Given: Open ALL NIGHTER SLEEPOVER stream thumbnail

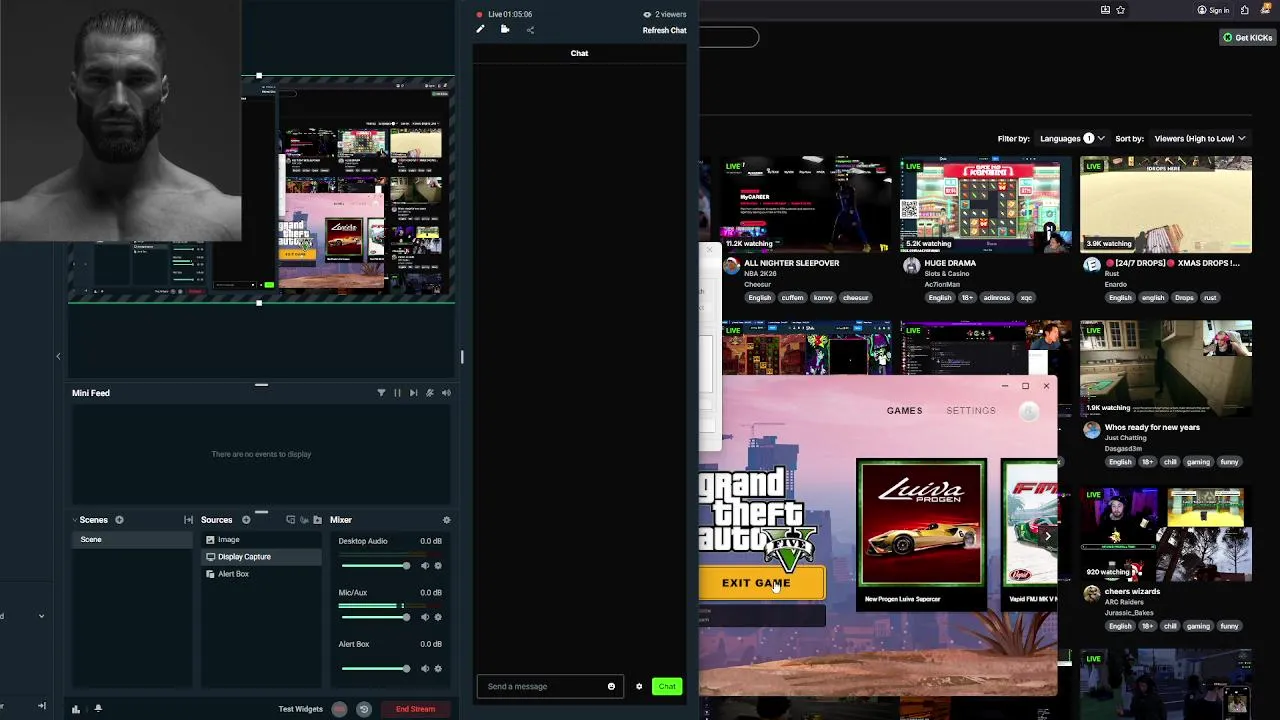Looking at the screenshot, I should [806, 204].
